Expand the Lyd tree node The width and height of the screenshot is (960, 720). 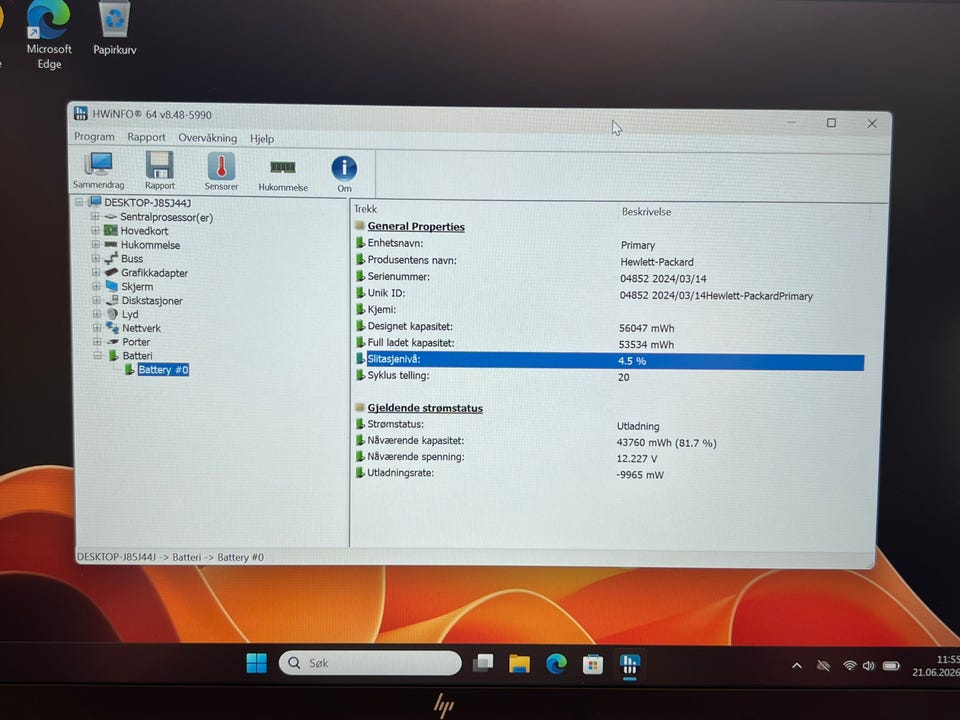[x=97, y=313]
